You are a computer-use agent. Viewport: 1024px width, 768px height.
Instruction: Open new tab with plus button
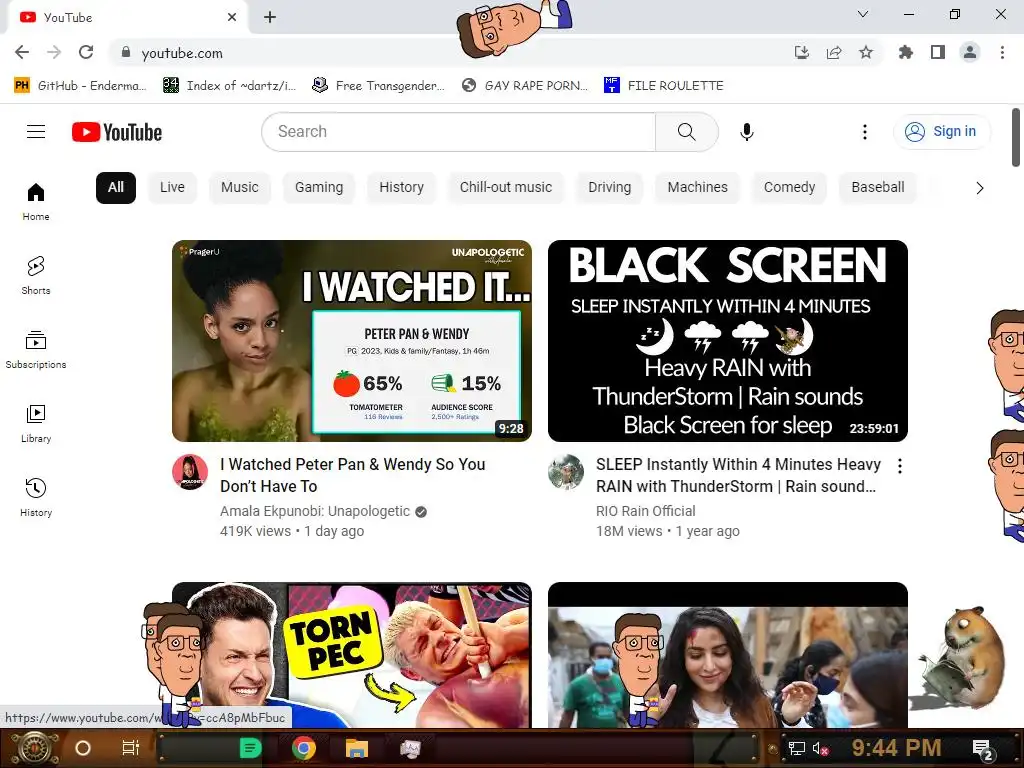point(270,17)
